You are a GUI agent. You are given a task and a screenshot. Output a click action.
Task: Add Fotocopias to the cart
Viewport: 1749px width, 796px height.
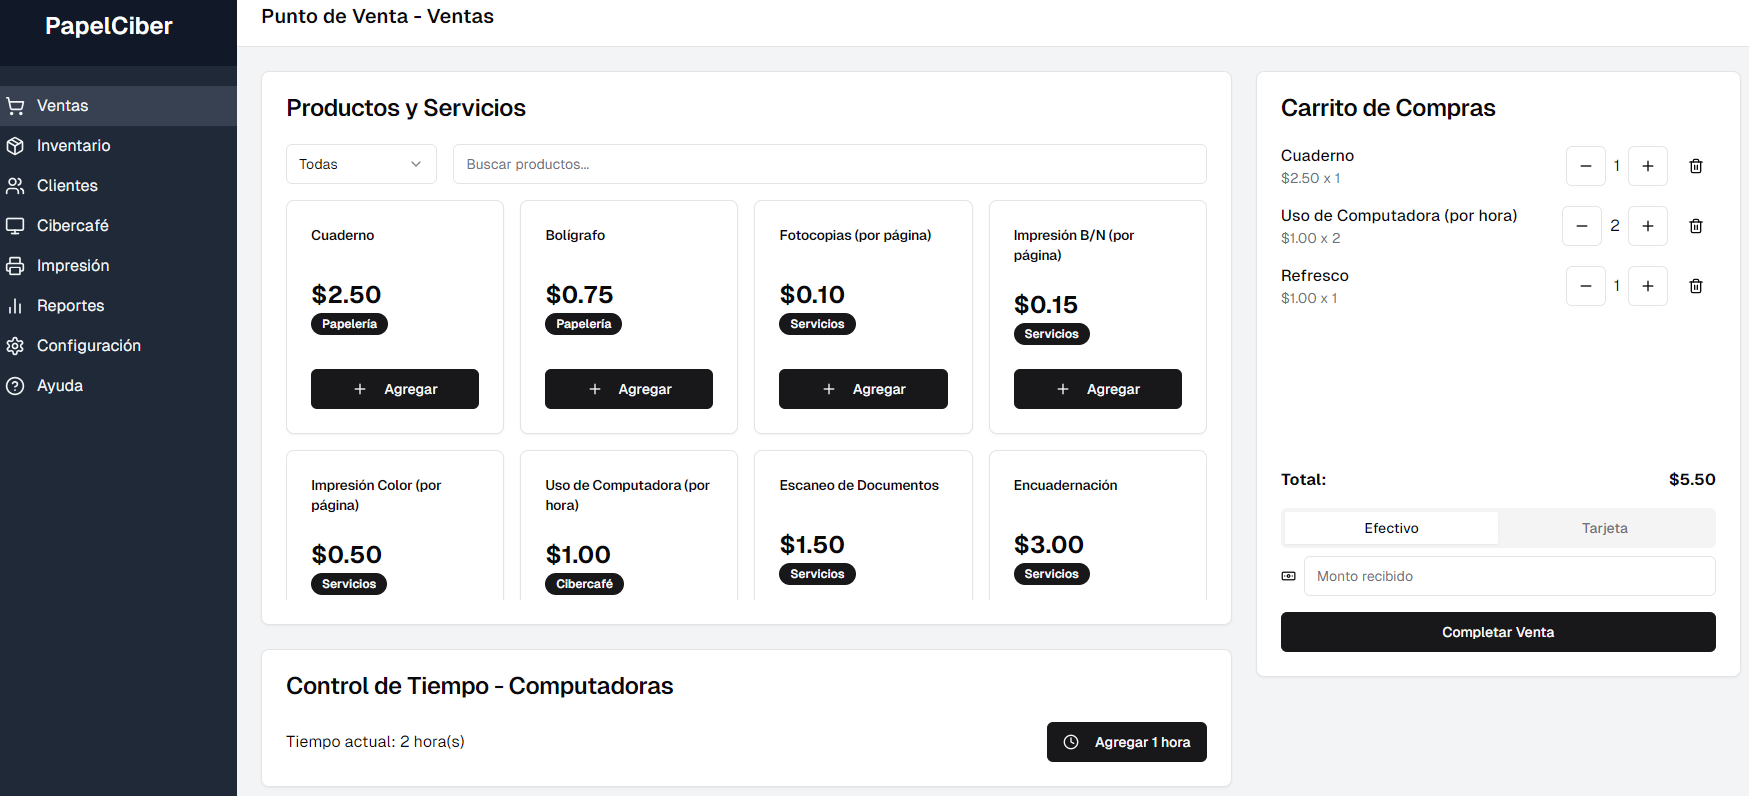click(x=863, y=389)
